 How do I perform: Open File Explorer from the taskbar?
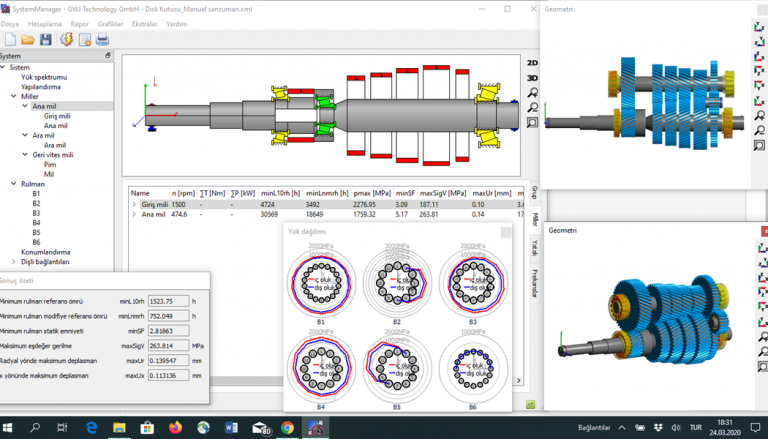(119, 428)
